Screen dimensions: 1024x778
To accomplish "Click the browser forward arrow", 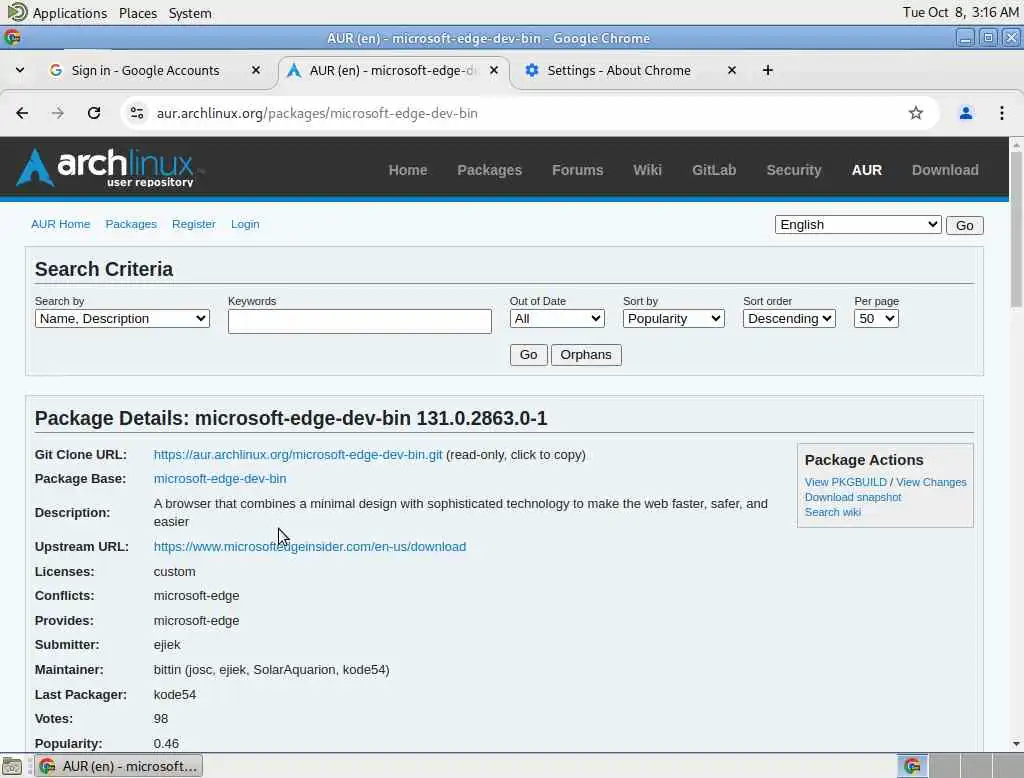I will (58, 113).
